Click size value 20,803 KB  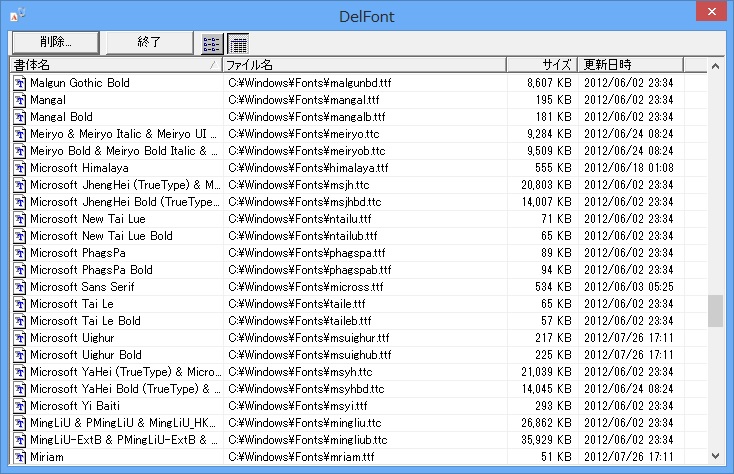click(546, 185)
